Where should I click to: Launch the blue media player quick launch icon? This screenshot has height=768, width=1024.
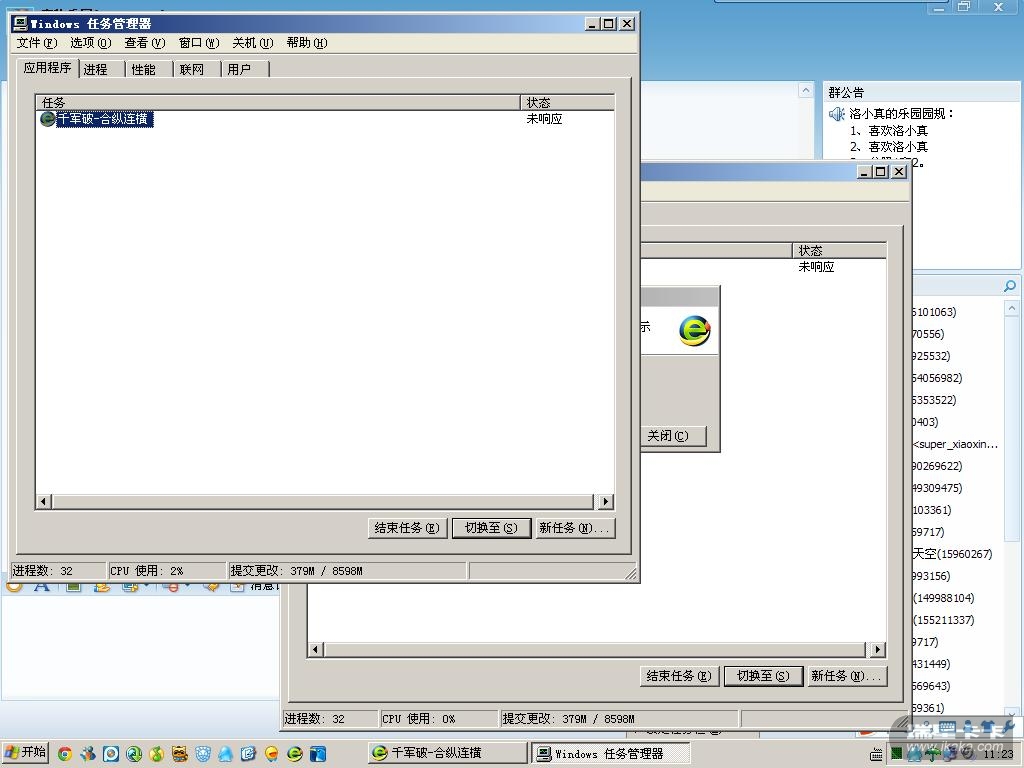[x=111, y=754]
